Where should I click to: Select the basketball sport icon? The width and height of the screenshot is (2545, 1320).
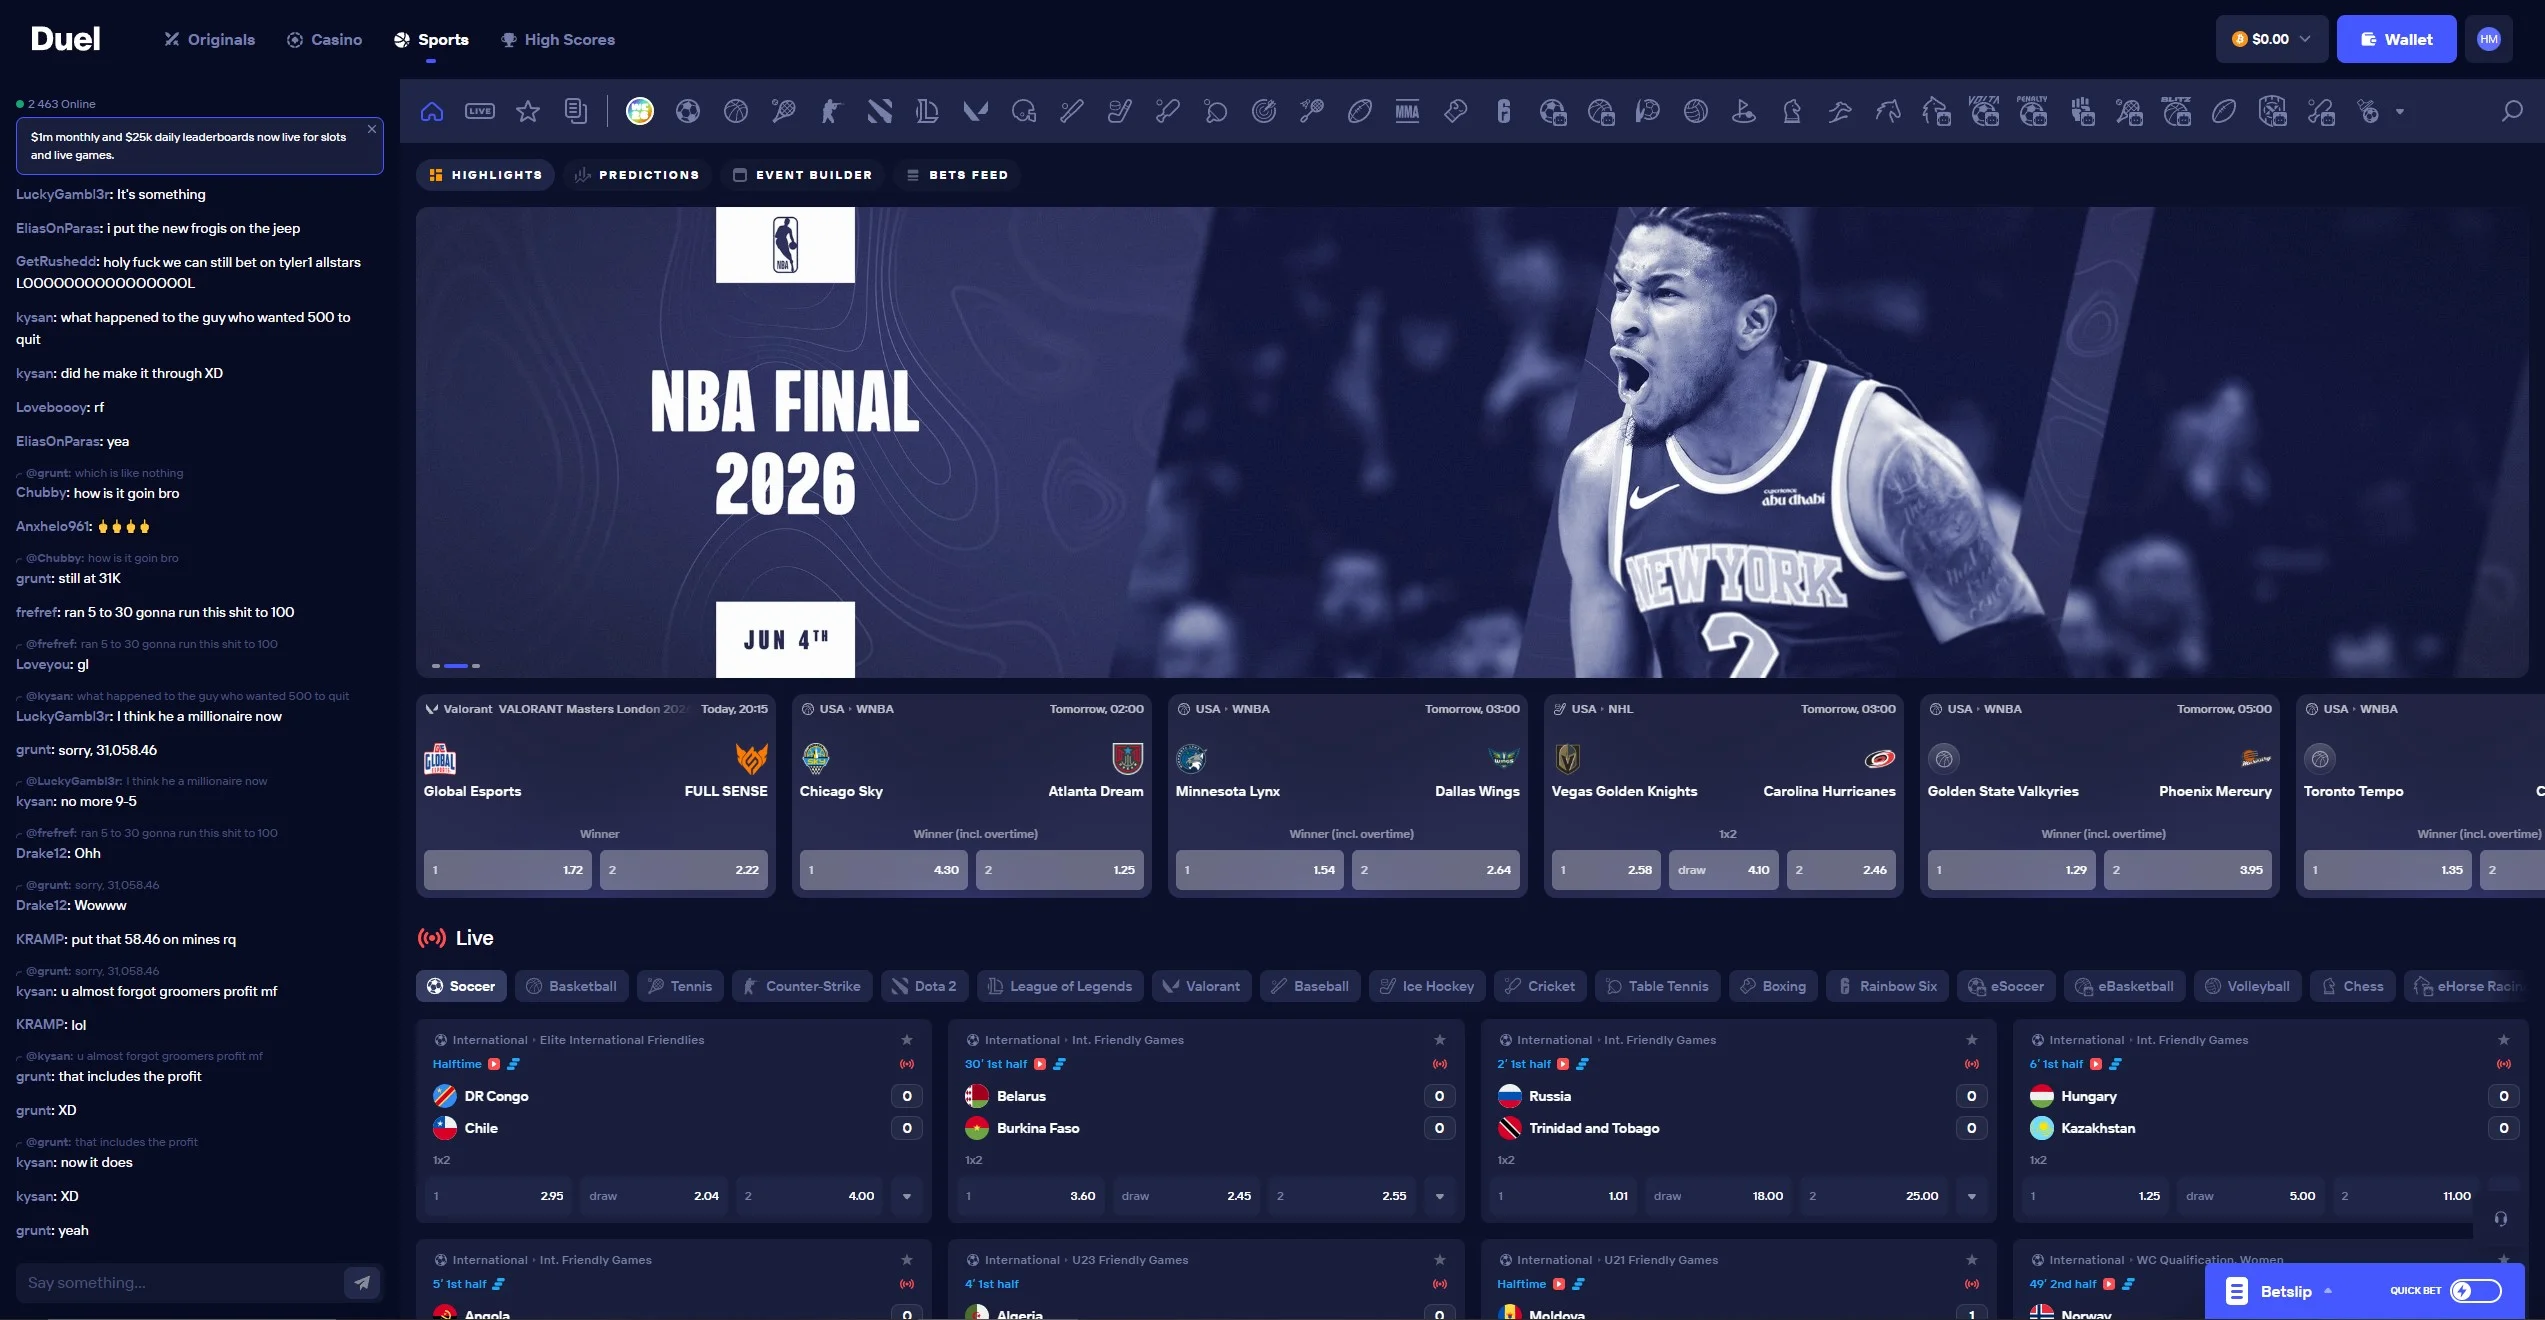pyautogui.click(x=736, y=111)
